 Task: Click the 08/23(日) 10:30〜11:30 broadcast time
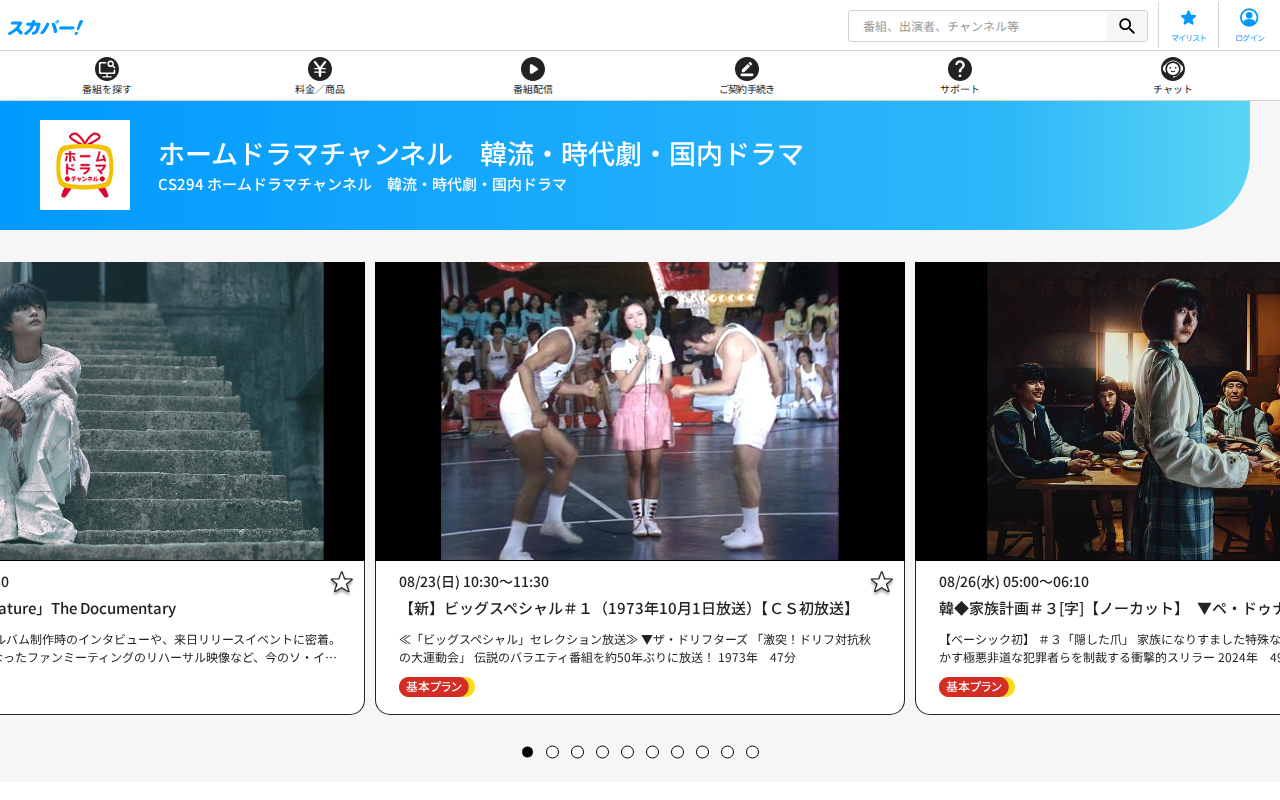point(474,582)
